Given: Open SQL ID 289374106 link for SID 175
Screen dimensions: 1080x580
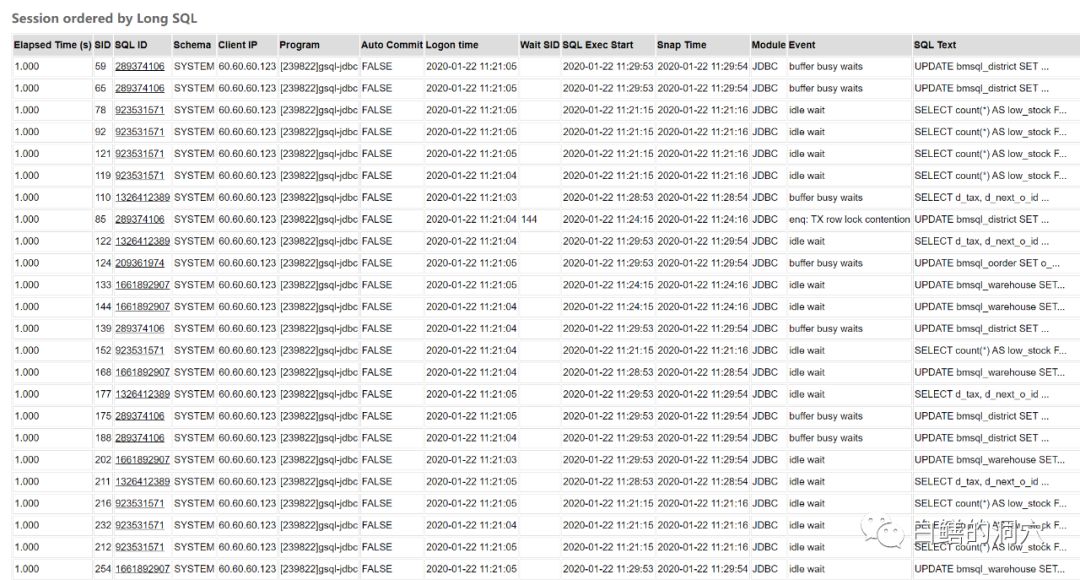Looking at the screenshot, I should click(139, 417).
